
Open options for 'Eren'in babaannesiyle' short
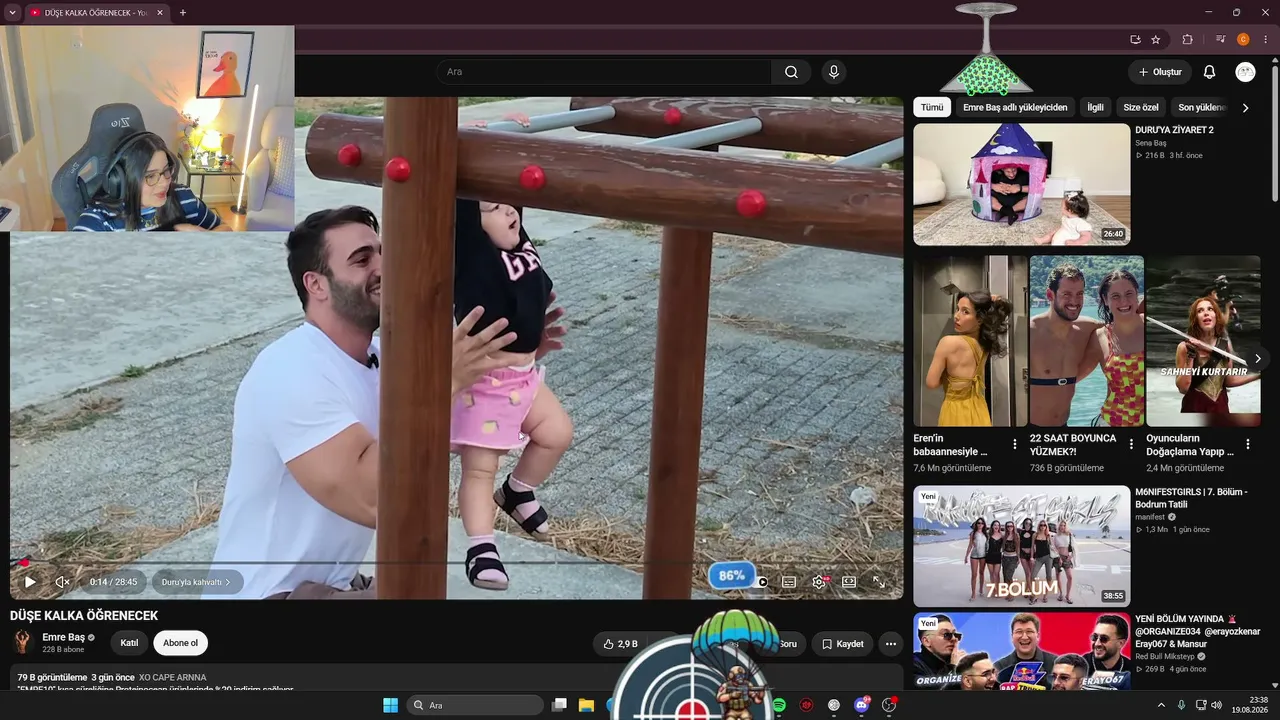point(1015,444)
